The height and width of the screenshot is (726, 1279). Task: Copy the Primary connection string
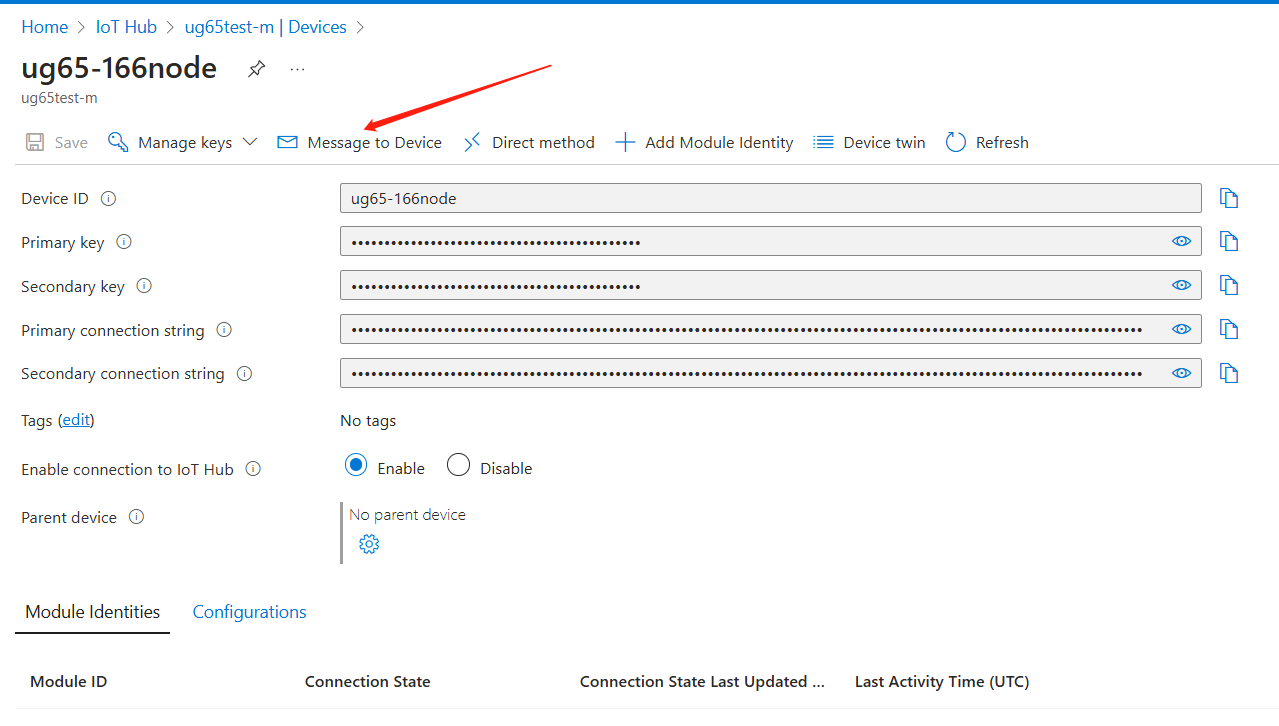(x=1229, y=329)
